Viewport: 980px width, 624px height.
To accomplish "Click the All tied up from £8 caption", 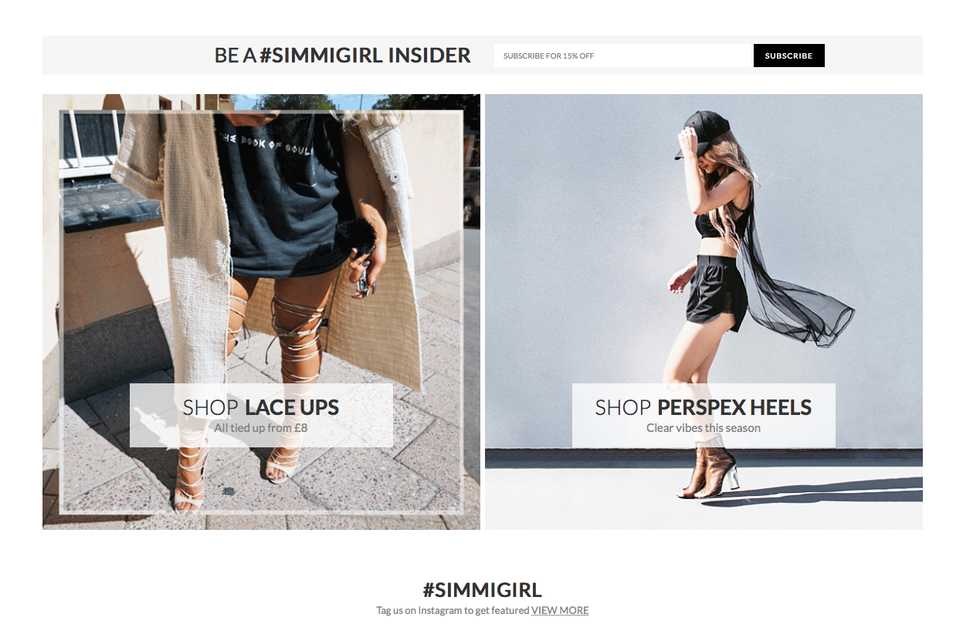I will [x=261, y=428].
